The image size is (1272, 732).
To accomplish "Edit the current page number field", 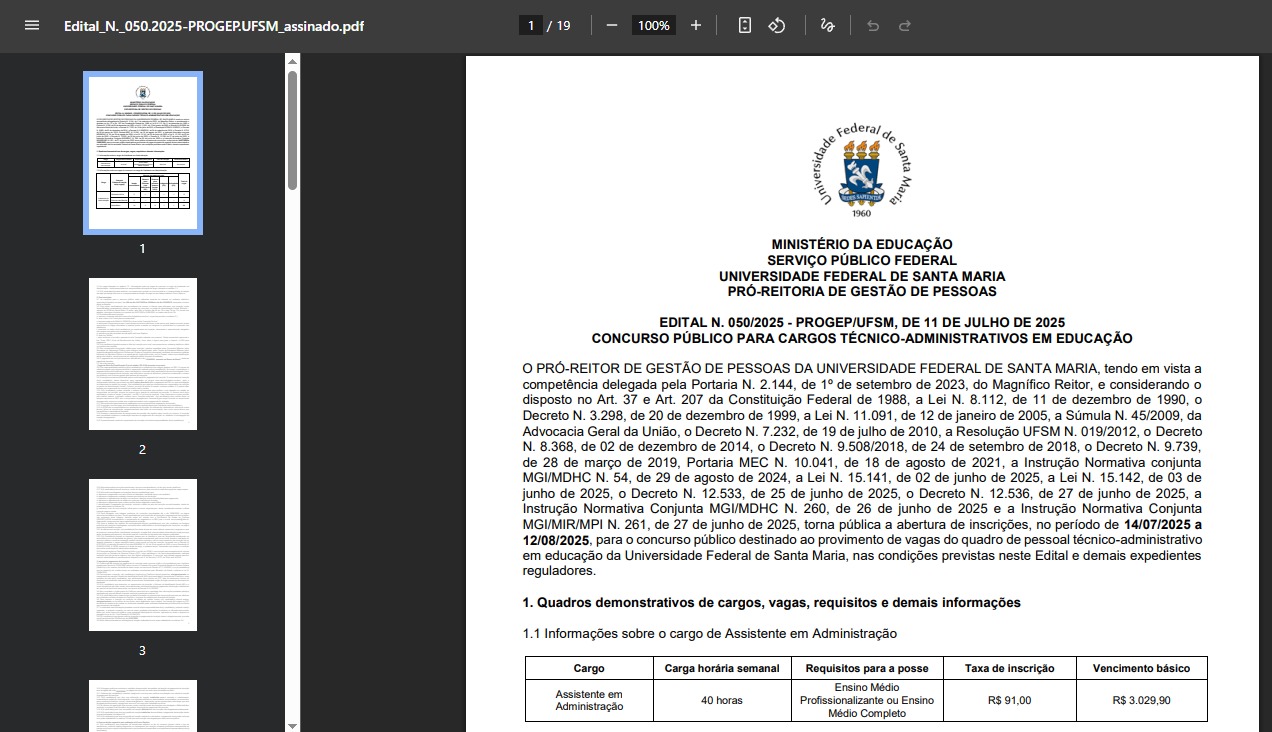I will (531, 25).
